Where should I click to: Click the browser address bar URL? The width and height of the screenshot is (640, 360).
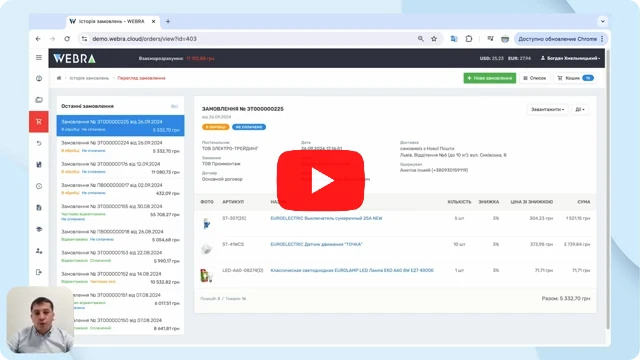144,39
